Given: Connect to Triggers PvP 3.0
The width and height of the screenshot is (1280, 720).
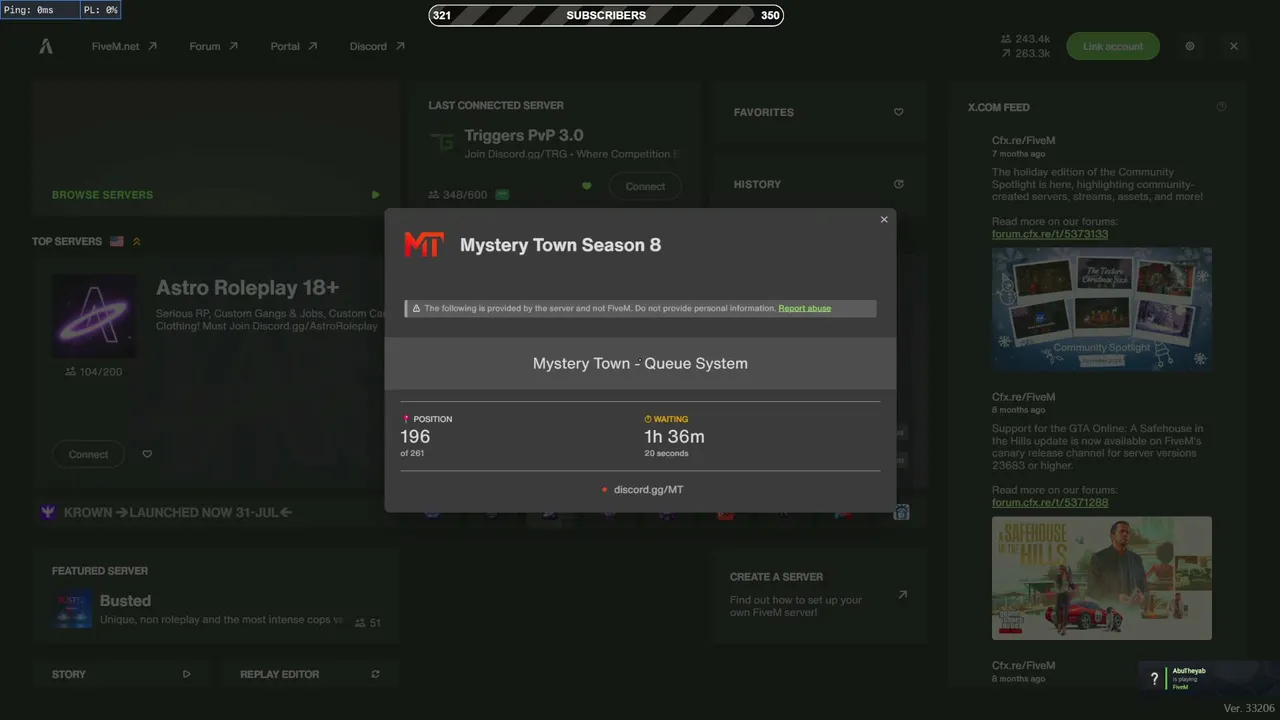Looking at the screenshot, I should tap(645, 186).
